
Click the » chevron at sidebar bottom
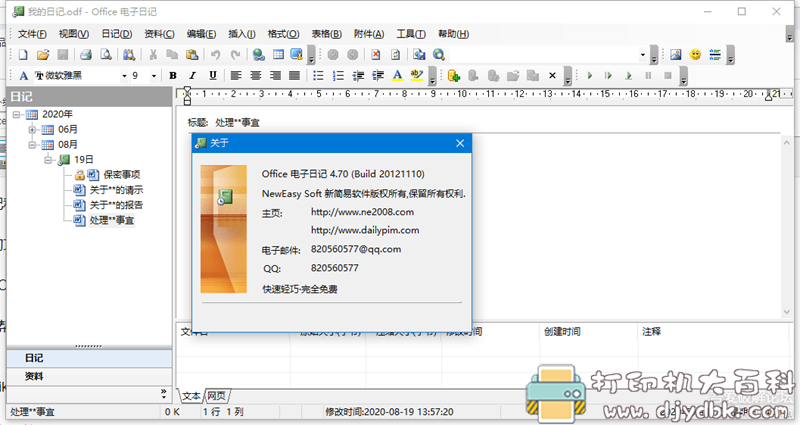point(163,393)
